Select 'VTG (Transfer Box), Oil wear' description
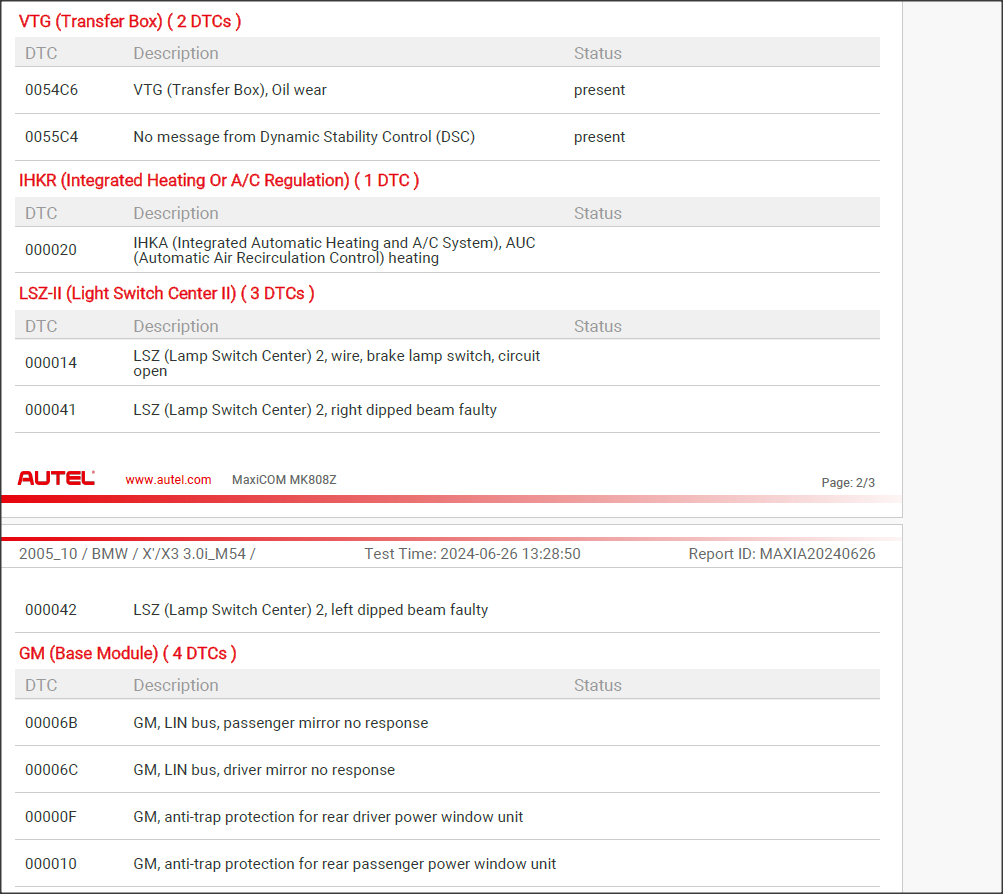Image resolution: width=1003 pixels, height=894 pixels. [x=230, y=90]
